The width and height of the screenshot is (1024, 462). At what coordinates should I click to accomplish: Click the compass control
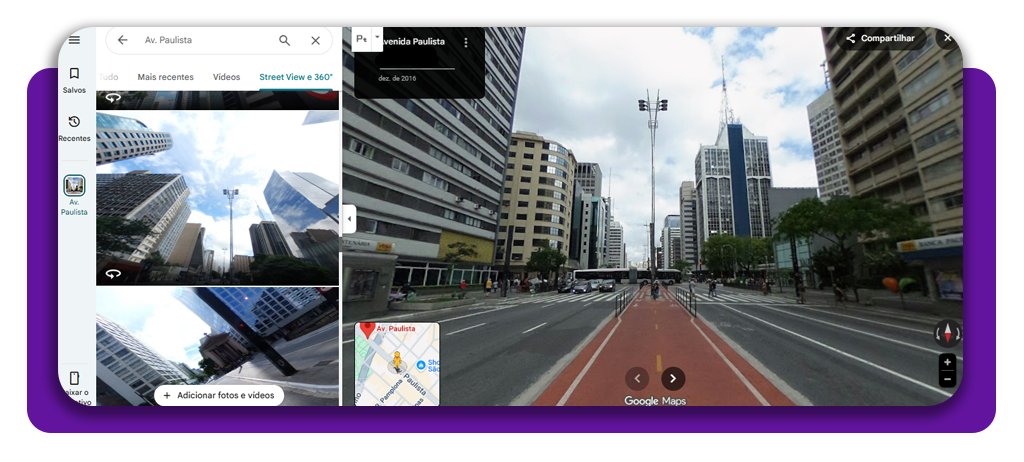(x=948, y=333)
